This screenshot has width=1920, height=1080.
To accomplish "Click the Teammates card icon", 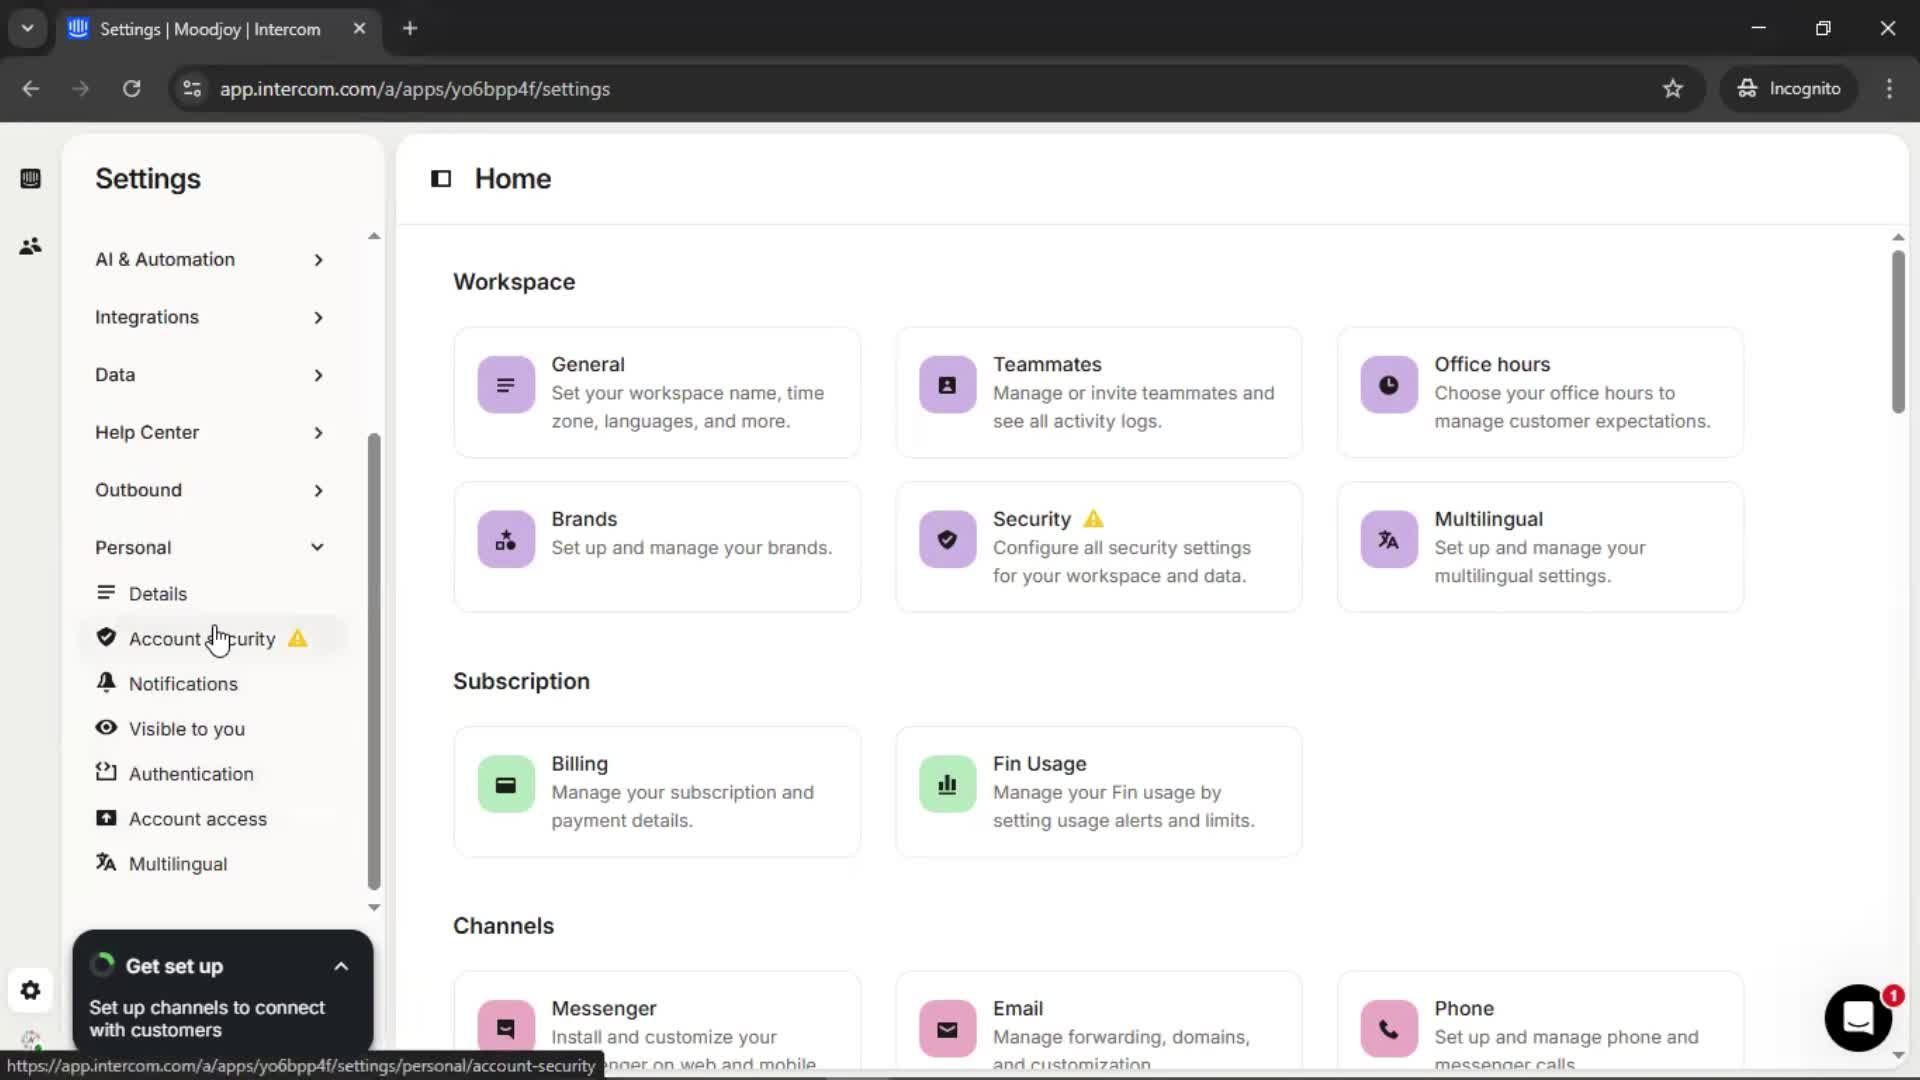I will click(x=947, y=385).
